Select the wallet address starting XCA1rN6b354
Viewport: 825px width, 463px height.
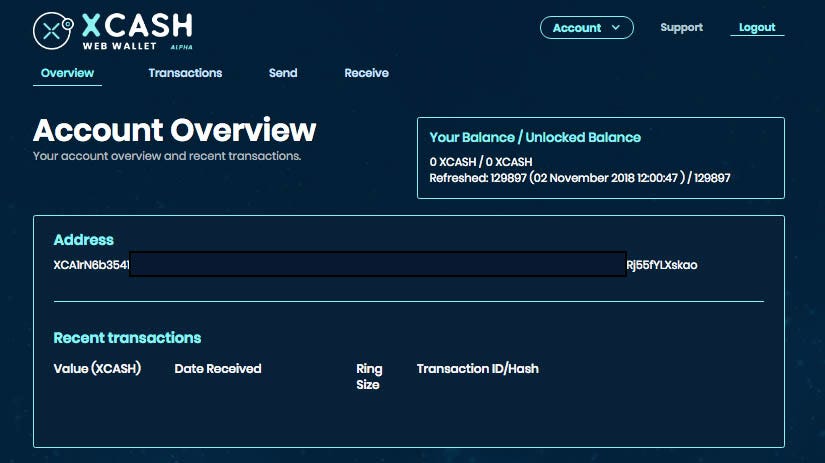coord(91,265)
